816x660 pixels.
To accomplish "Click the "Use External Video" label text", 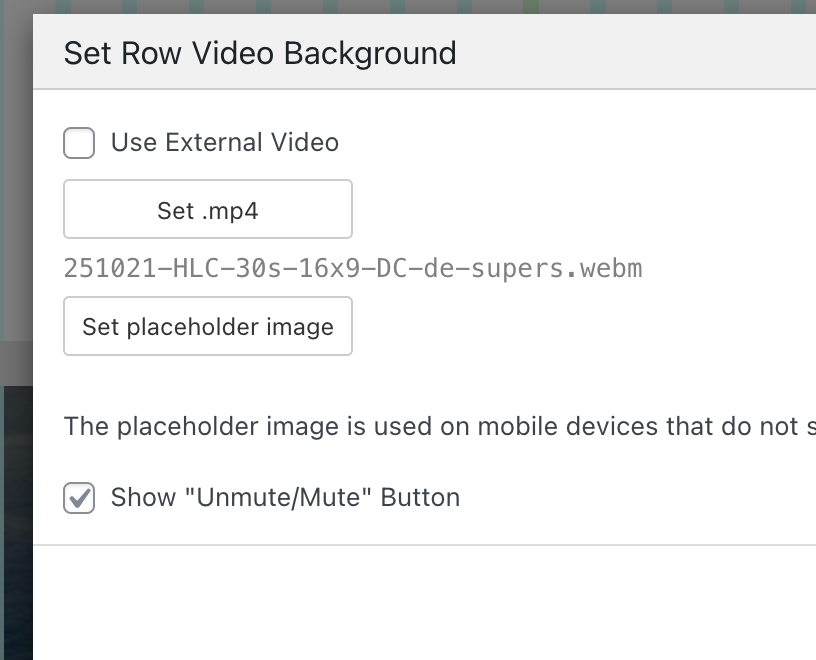I will (224, 143).
